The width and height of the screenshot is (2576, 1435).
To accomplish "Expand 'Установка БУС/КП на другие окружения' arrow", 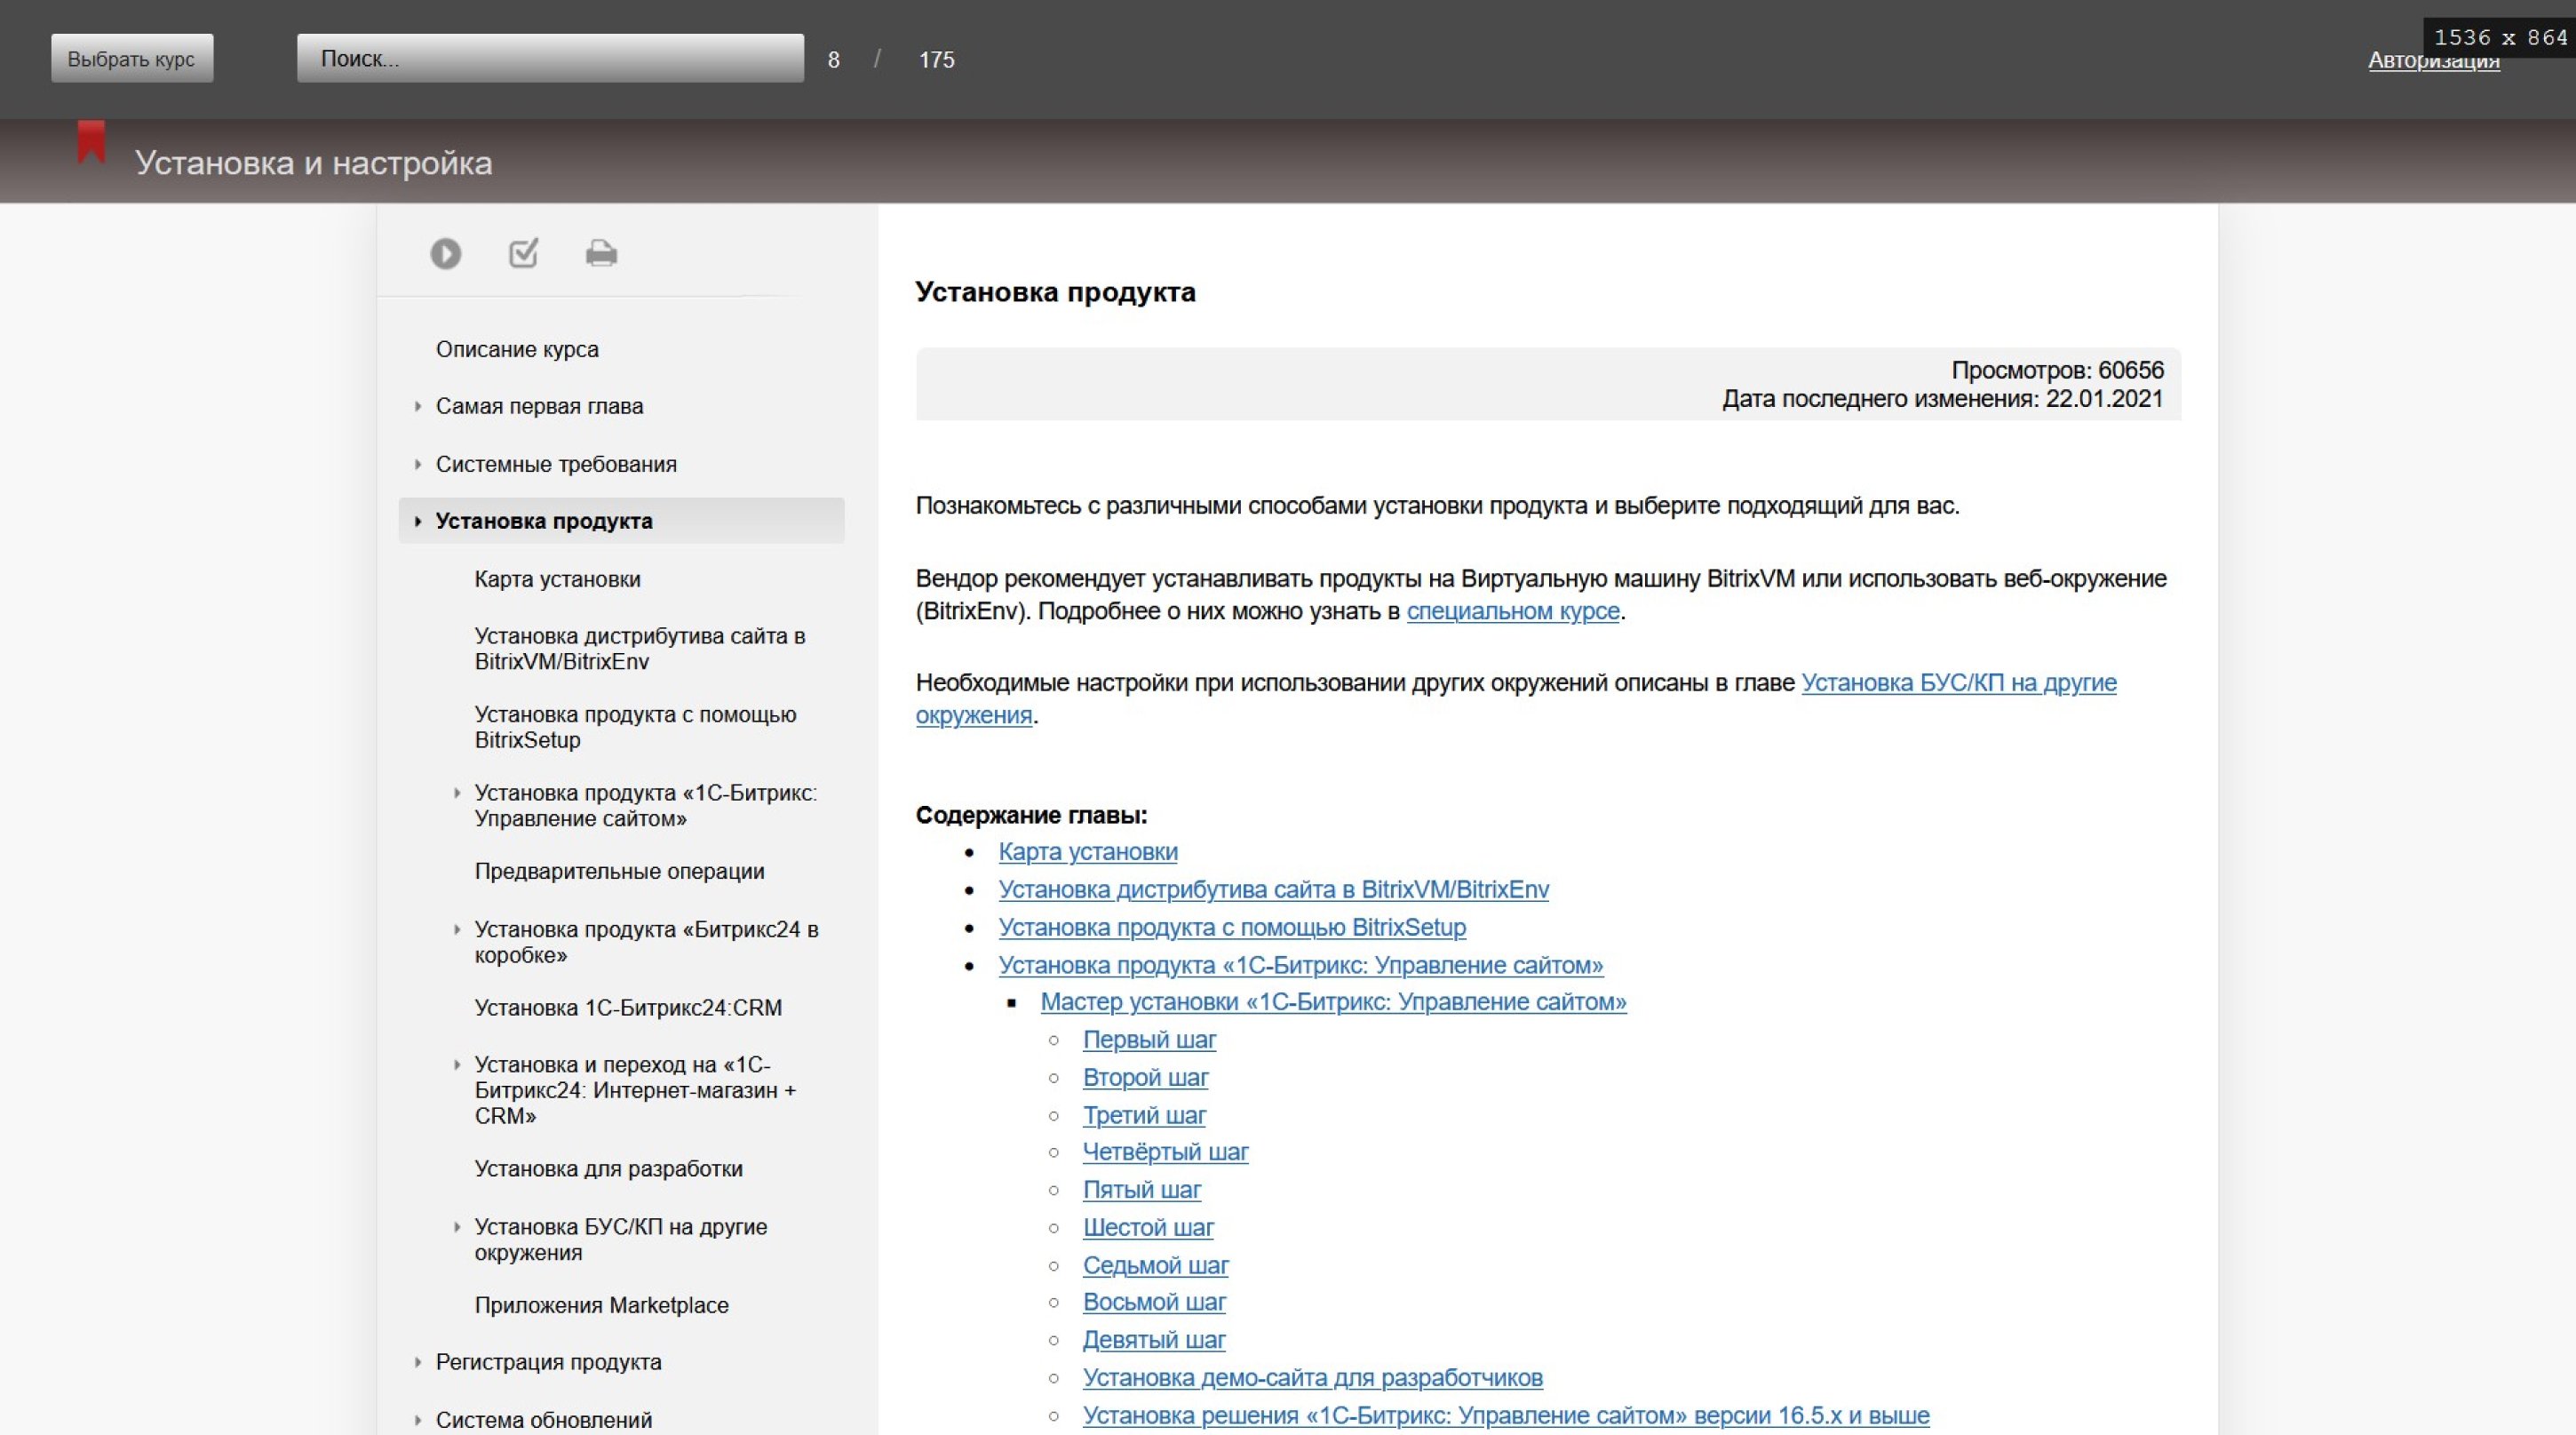I will click(457, 1227).
